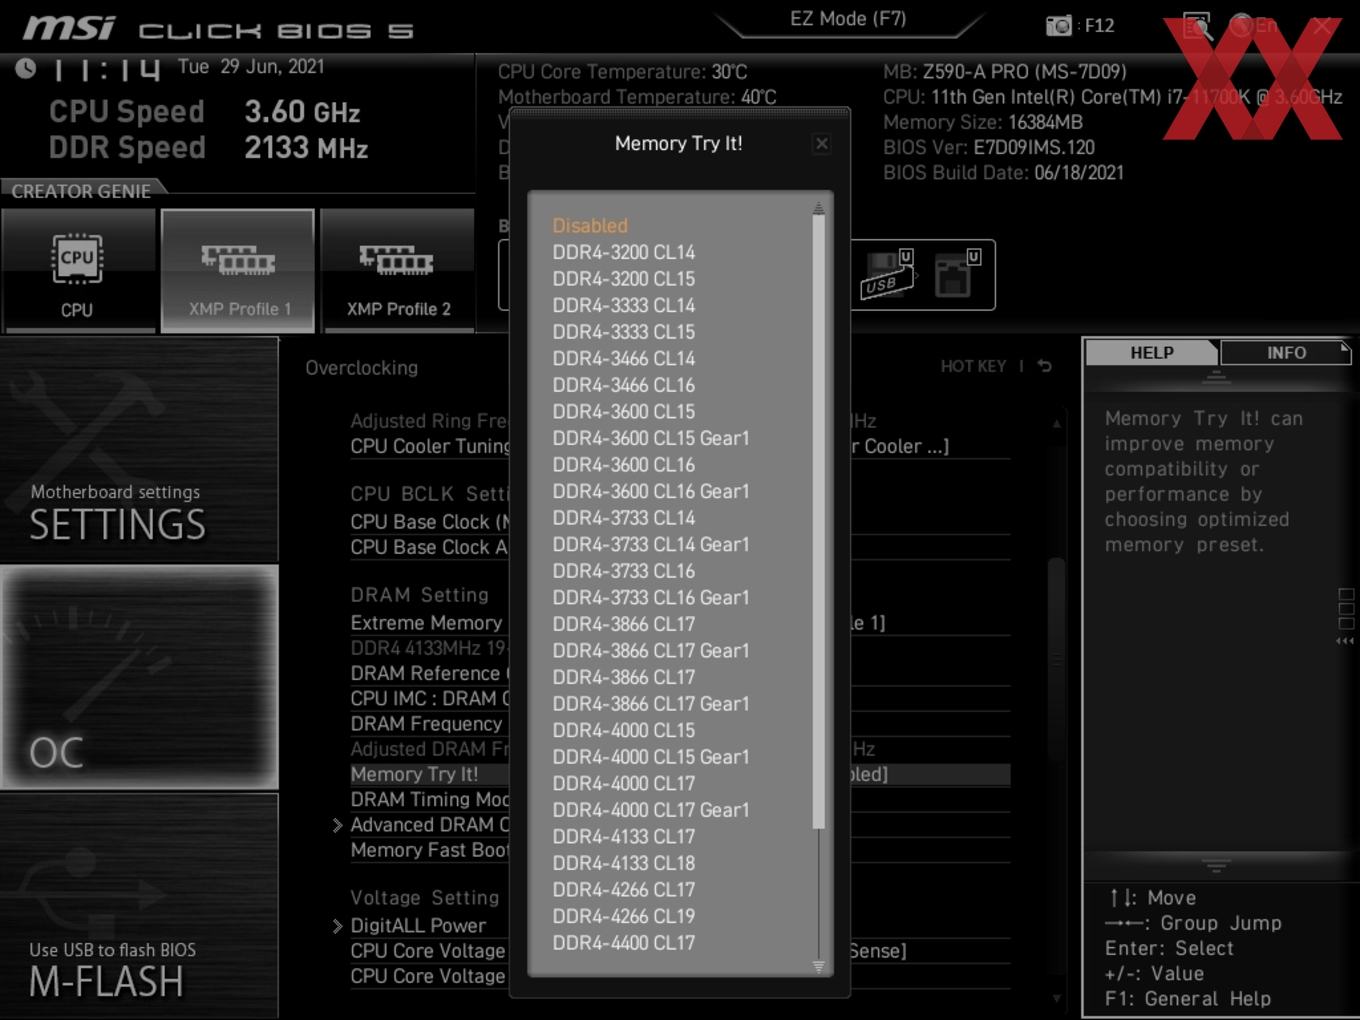Choose DDR4-4000 CL15 preset (non-Gear1)
Viewport: 1360px width, 1020px height.
tap(624, 730)
